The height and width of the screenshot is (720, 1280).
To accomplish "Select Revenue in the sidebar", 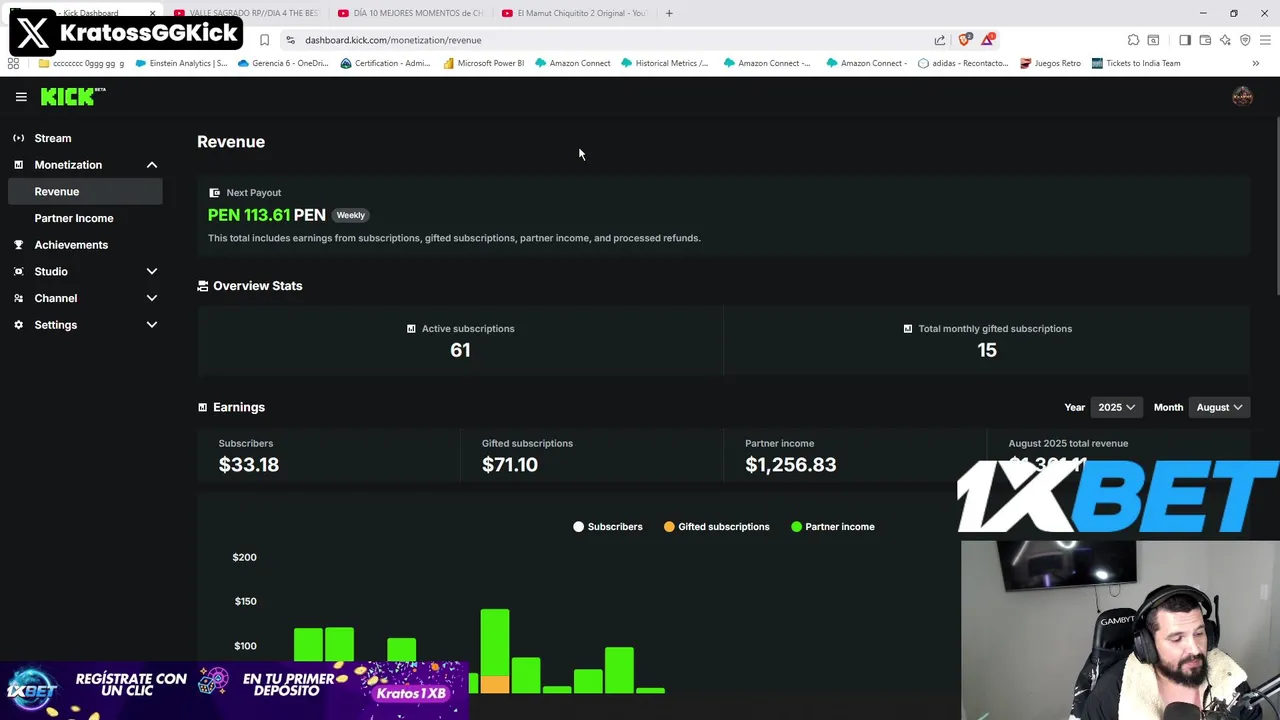I will pos(85,191).
